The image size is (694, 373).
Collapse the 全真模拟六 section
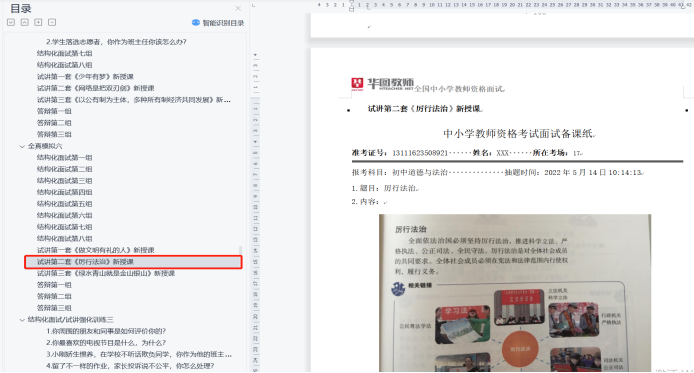(22, 146)
